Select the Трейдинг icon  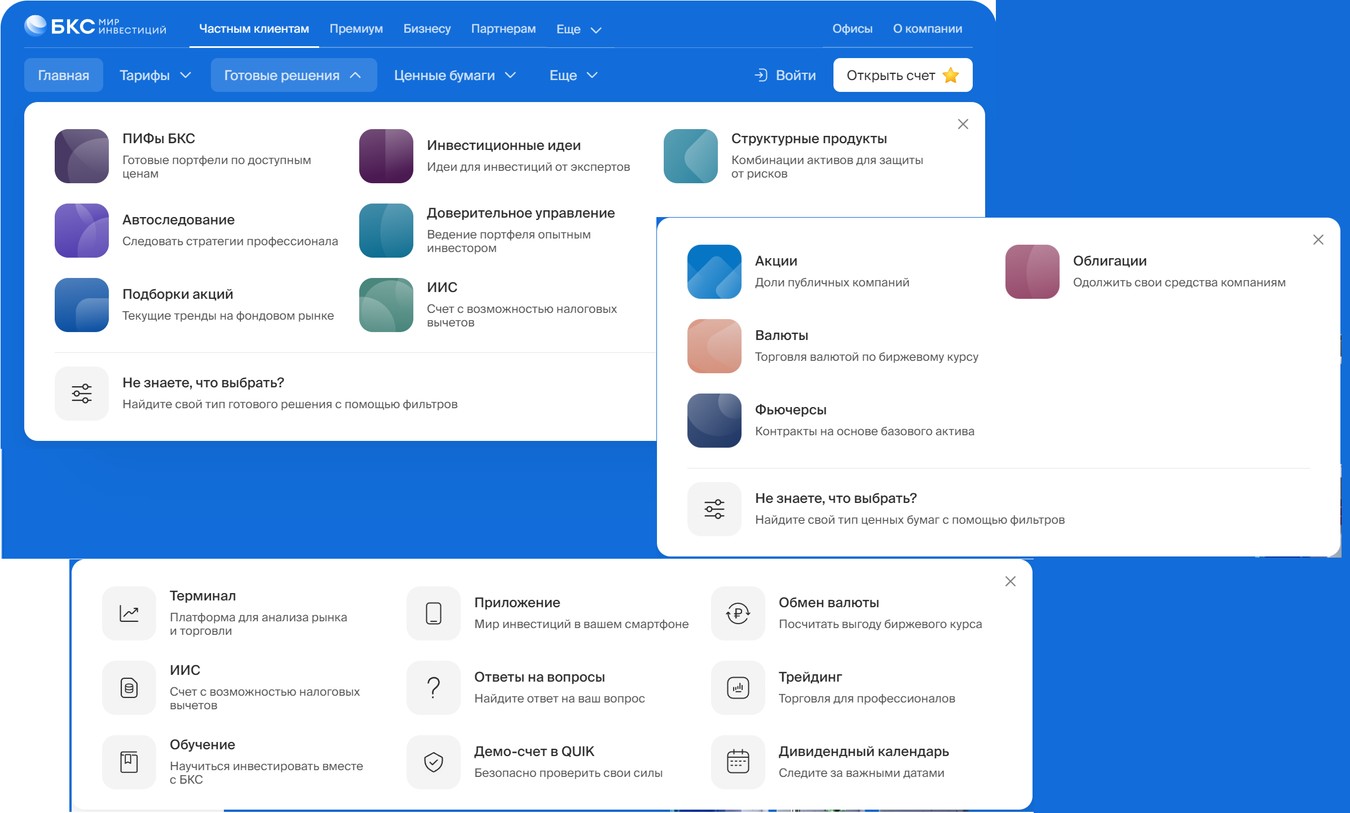pyautogui.click(x=738, y=688)
